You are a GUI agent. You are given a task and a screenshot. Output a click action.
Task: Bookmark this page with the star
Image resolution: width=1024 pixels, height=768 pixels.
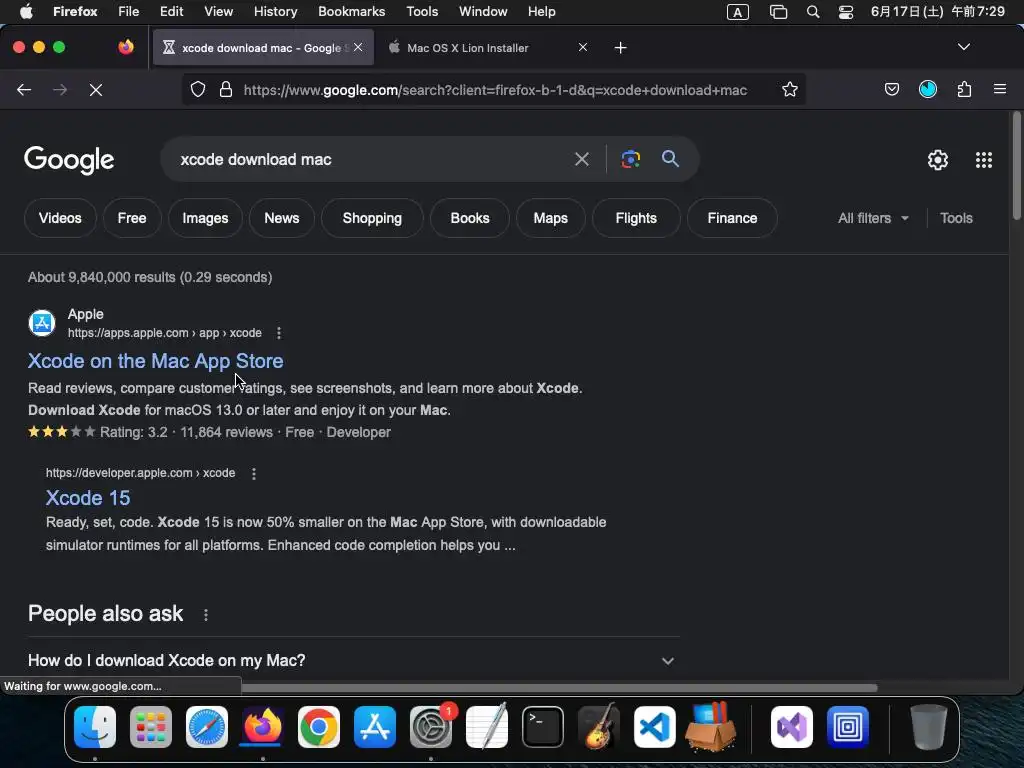tap(790, 89)
